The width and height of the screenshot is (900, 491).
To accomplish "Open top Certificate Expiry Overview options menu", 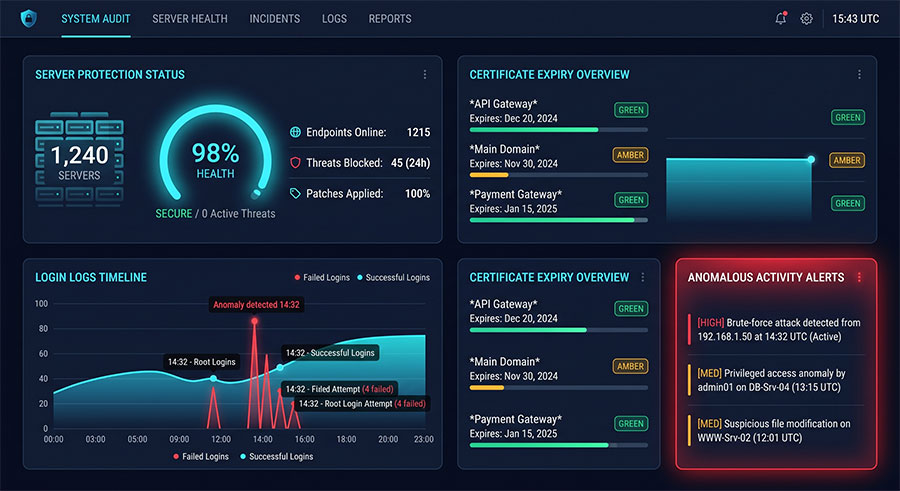I will click(x=859, y=74).
